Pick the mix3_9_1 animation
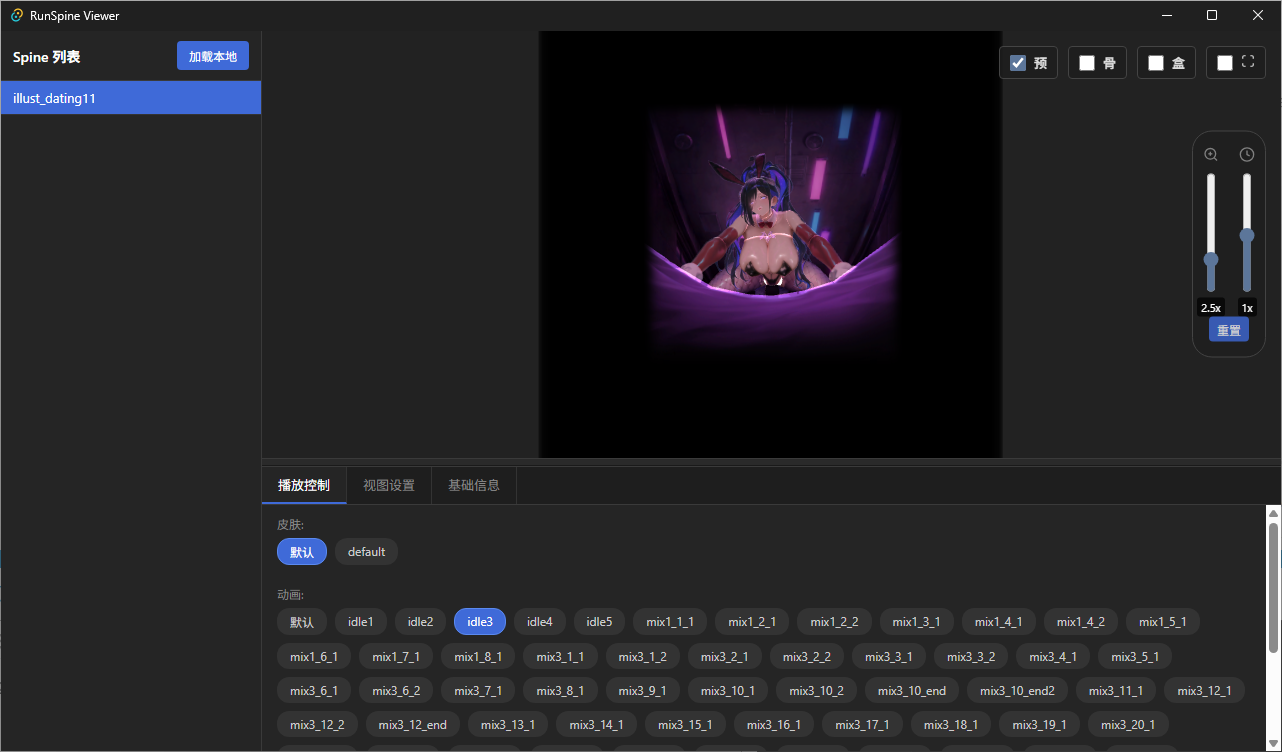The image size is (1282, 752). pyautogui.click(x=643, y=691)
